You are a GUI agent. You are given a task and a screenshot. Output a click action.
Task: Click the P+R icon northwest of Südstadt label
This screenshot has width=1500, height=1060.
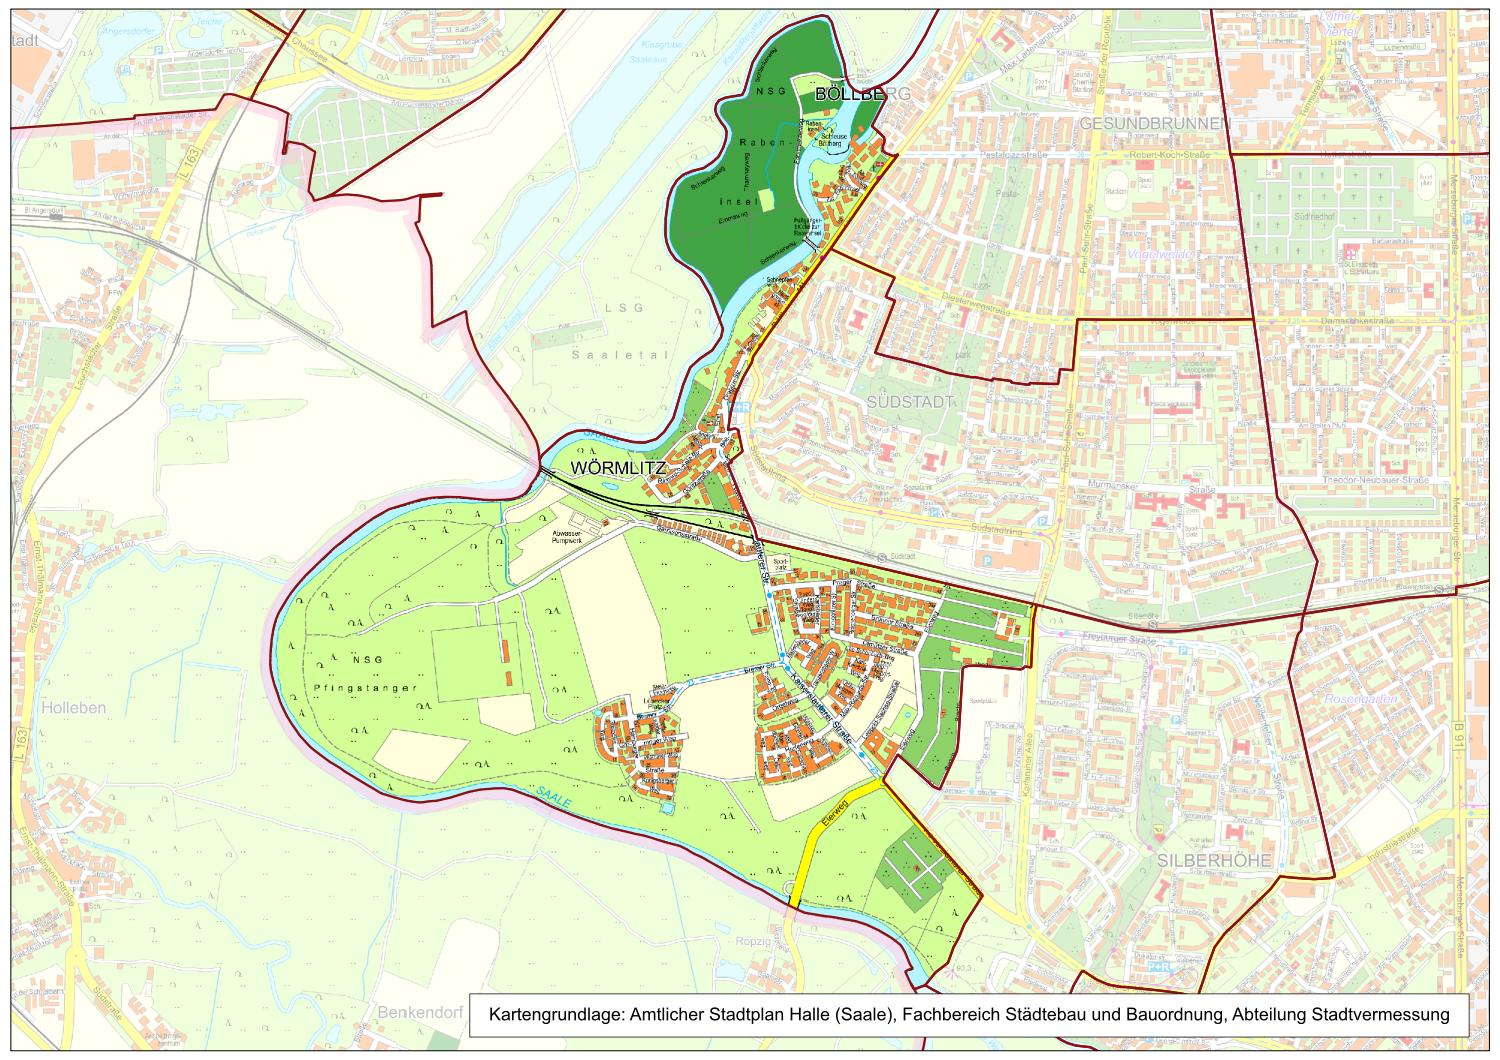[739, 408]
